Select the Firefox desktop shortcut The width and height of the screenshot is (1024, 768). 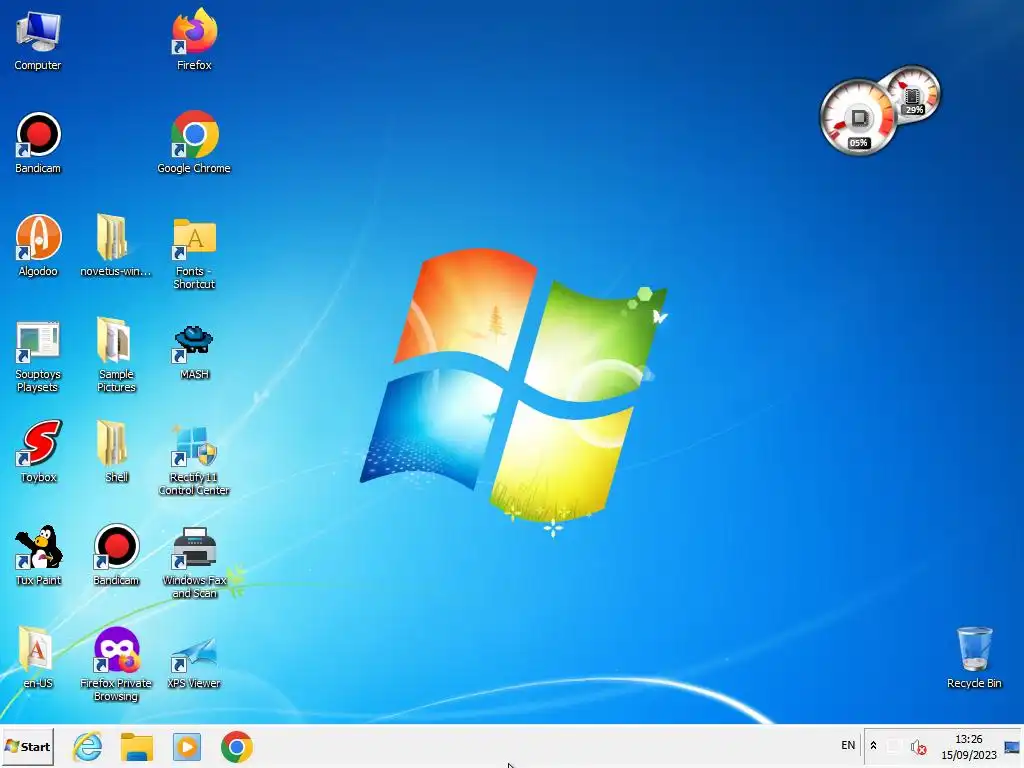point(194,40)
